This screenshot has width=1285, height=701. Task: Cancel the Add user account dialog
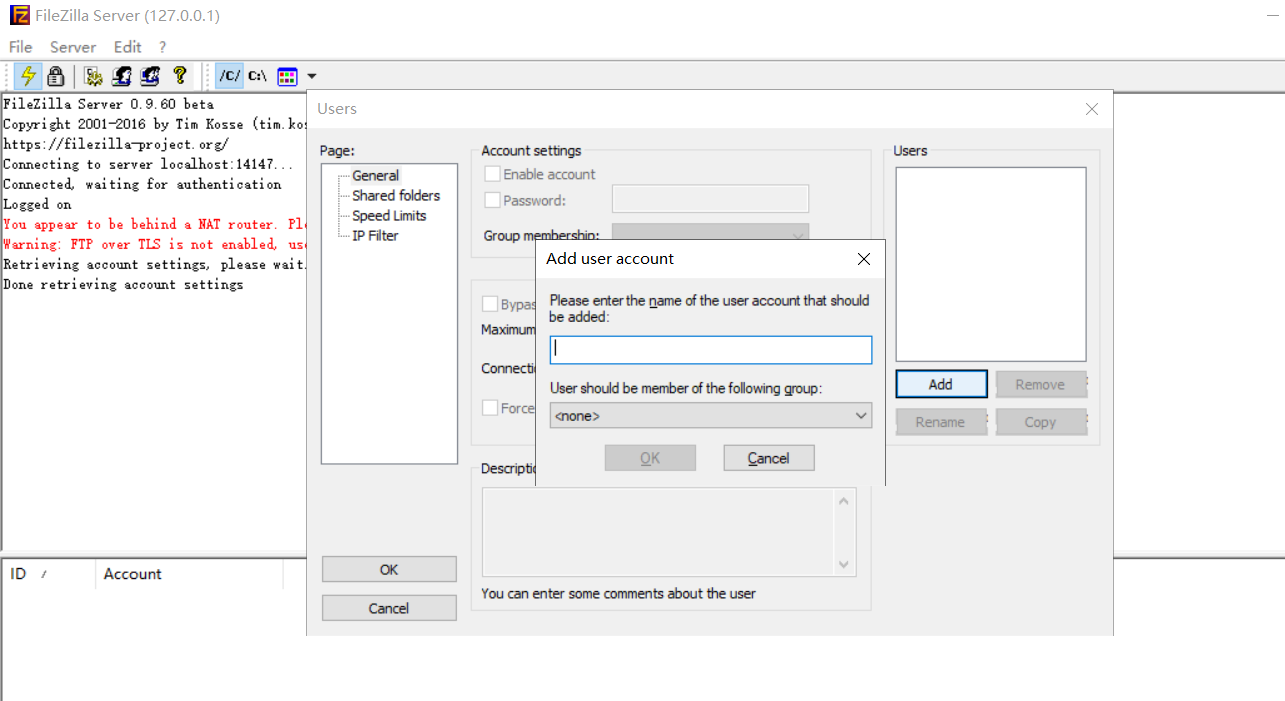point(769,458)
